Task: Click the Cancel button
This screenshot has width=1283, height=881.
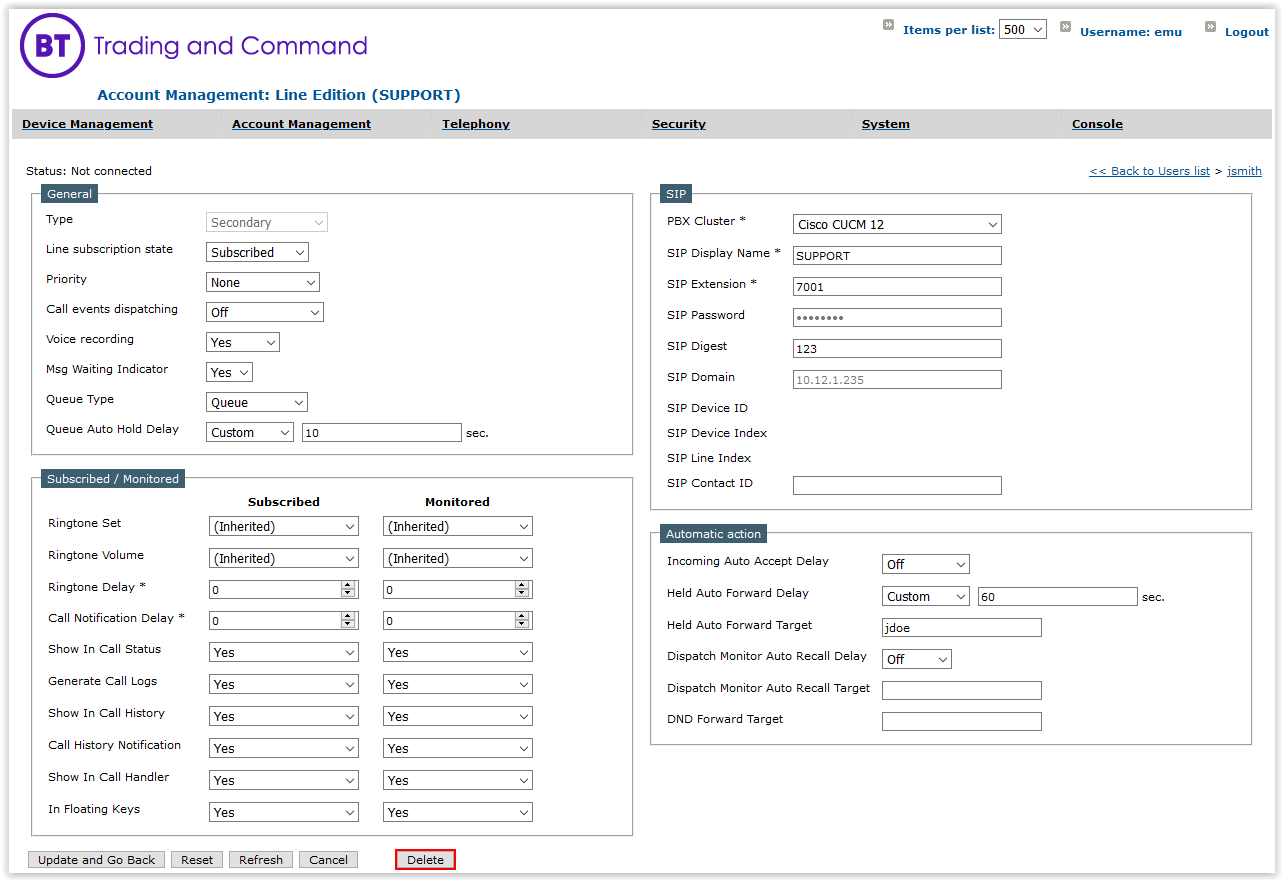Action: (328, 860)
